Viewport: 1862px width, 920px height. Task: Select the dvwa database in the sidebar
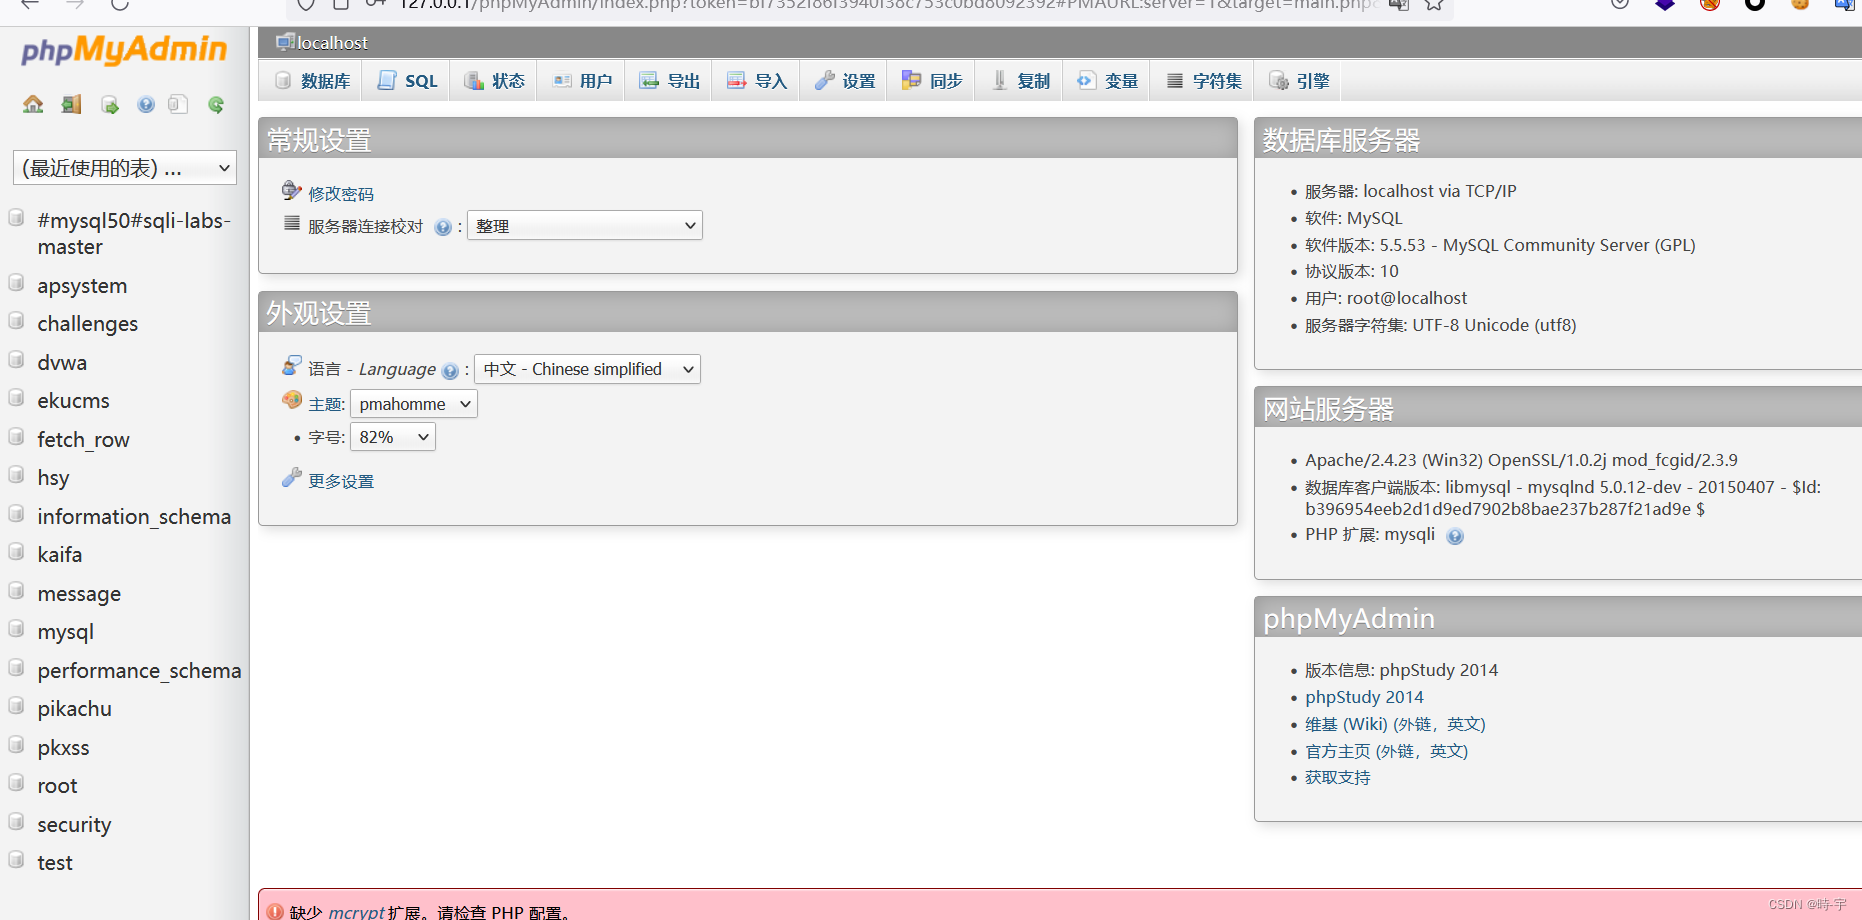point(61,362)
